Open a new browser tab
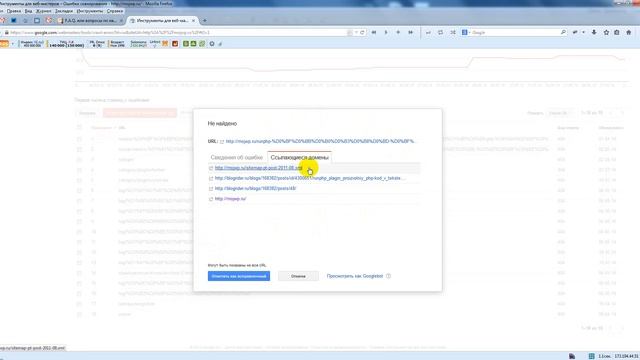Screen dimensions: 640x360 (x=204, y=20)
